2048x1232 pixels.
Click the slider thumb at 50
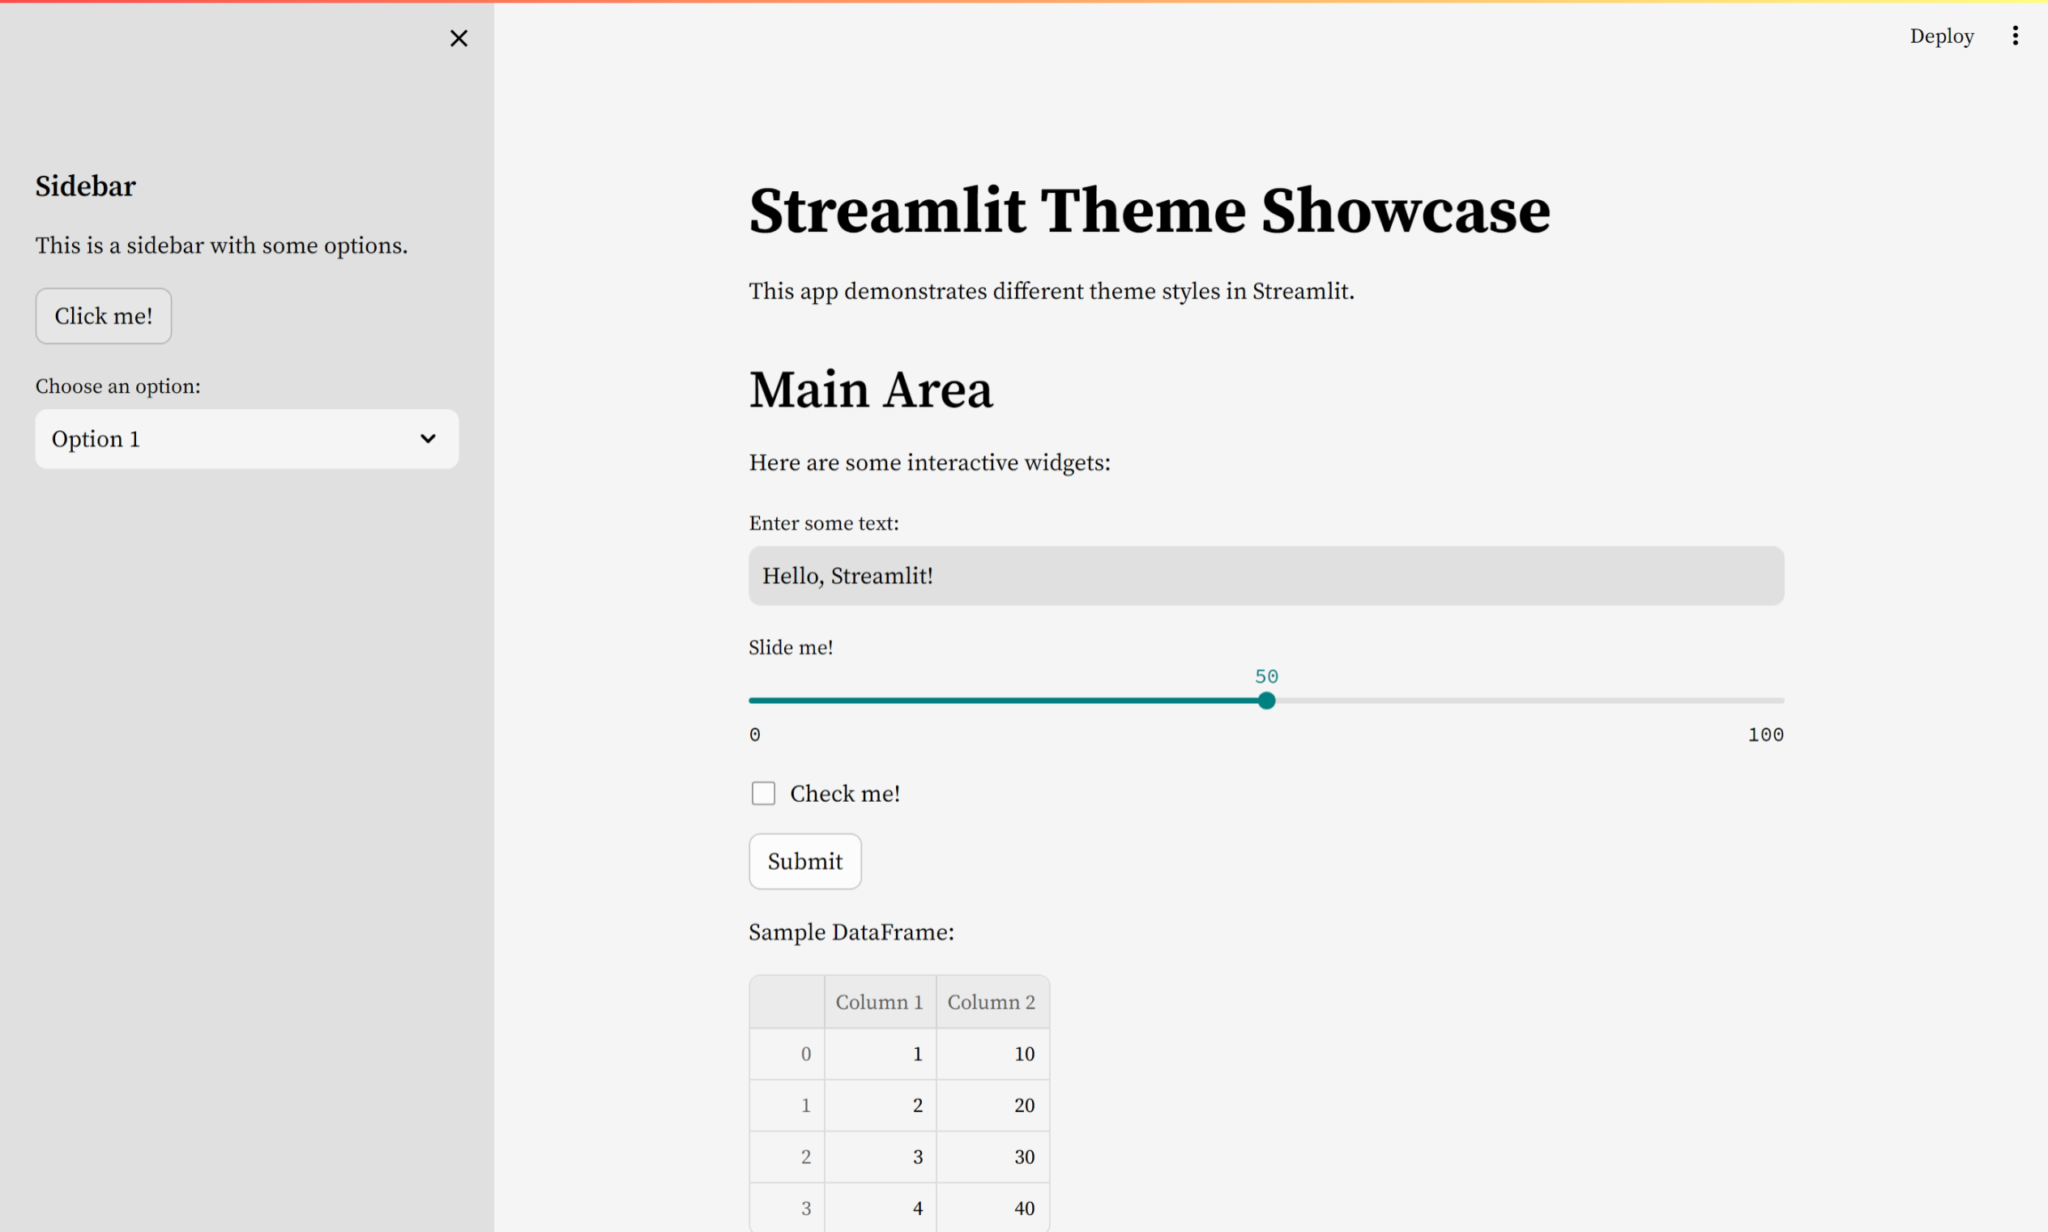[1266, 701]
